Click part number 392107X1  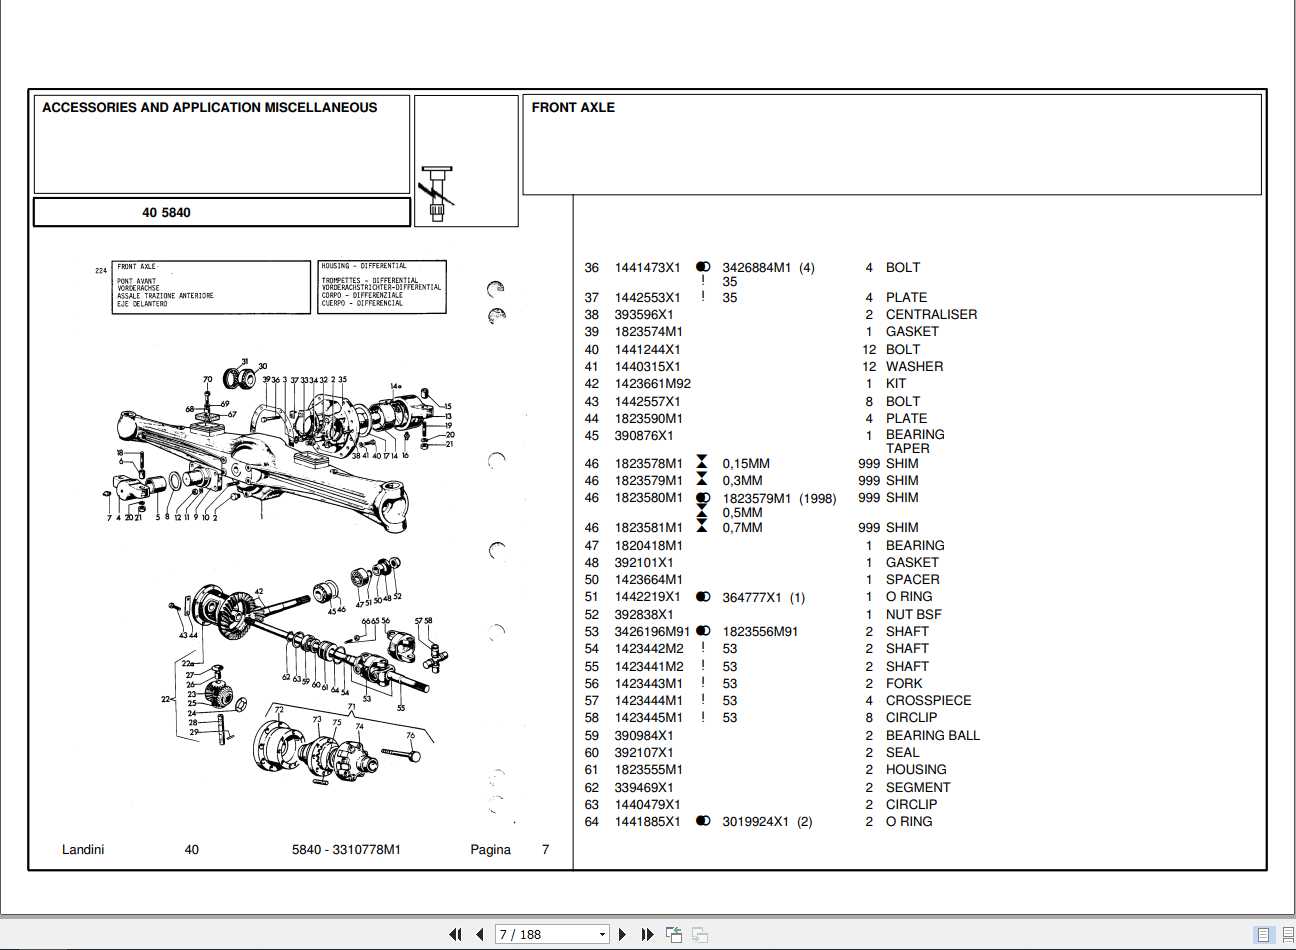tap(643, 752)
